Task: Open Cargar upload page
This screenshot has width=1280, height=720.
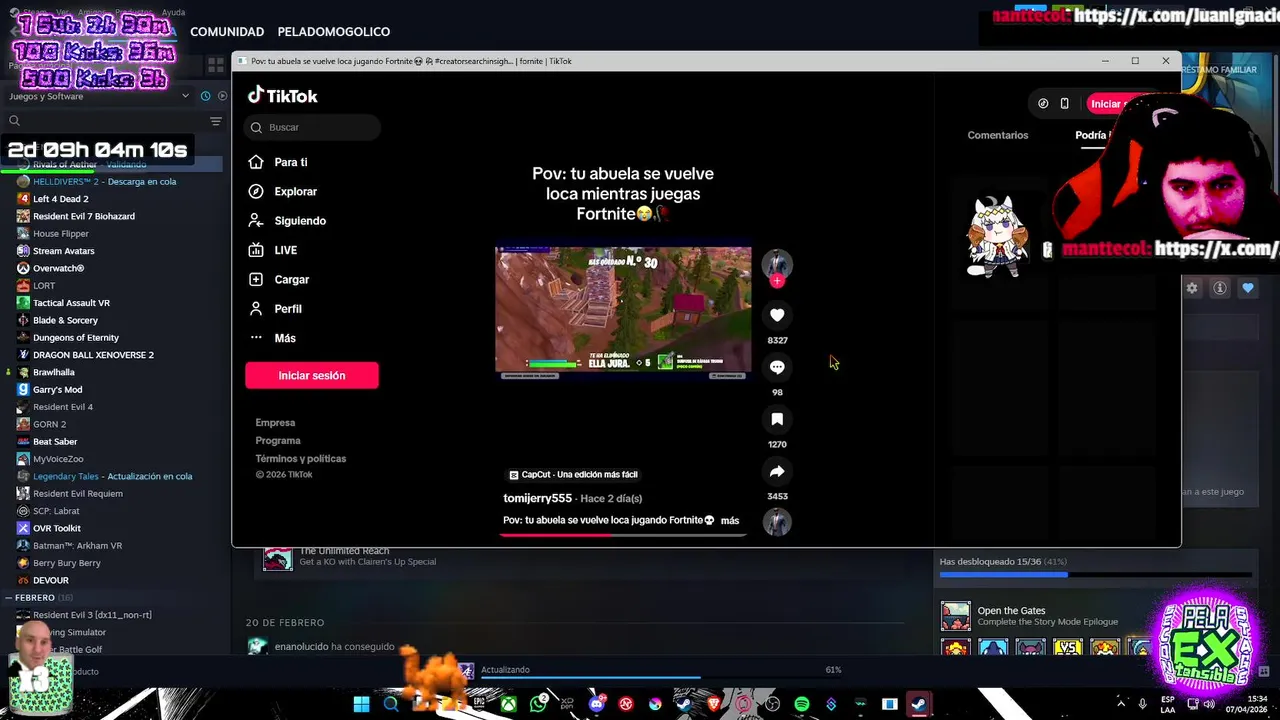Action: click(291, 279)
